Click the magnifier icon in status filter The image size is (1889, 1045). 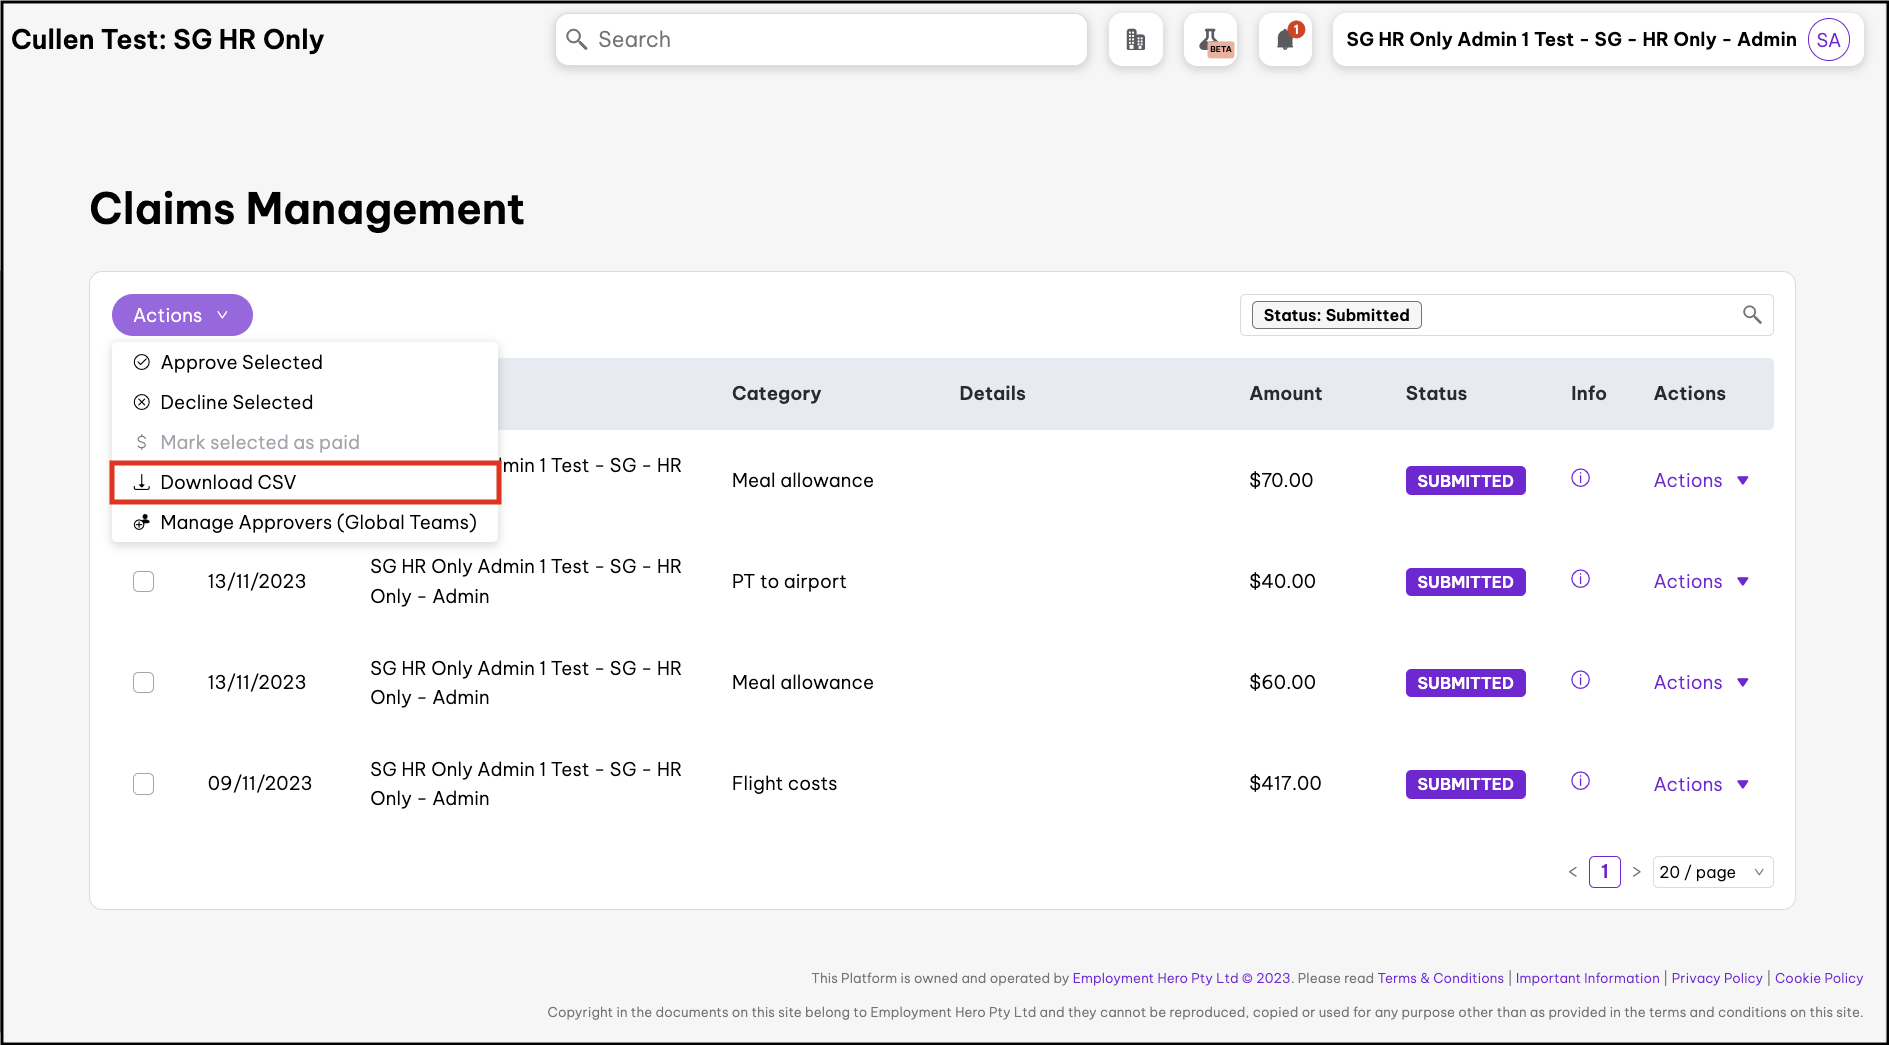(x=1752, y=315)
